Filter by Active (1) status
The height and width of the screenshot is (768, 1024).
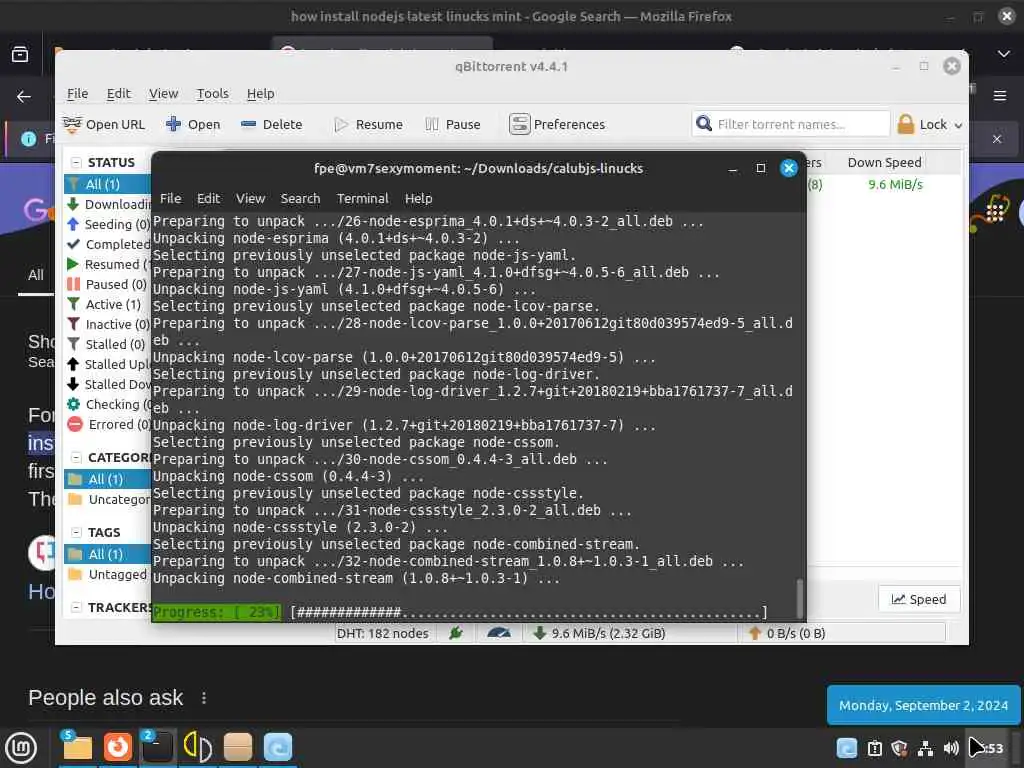(108, 304)
